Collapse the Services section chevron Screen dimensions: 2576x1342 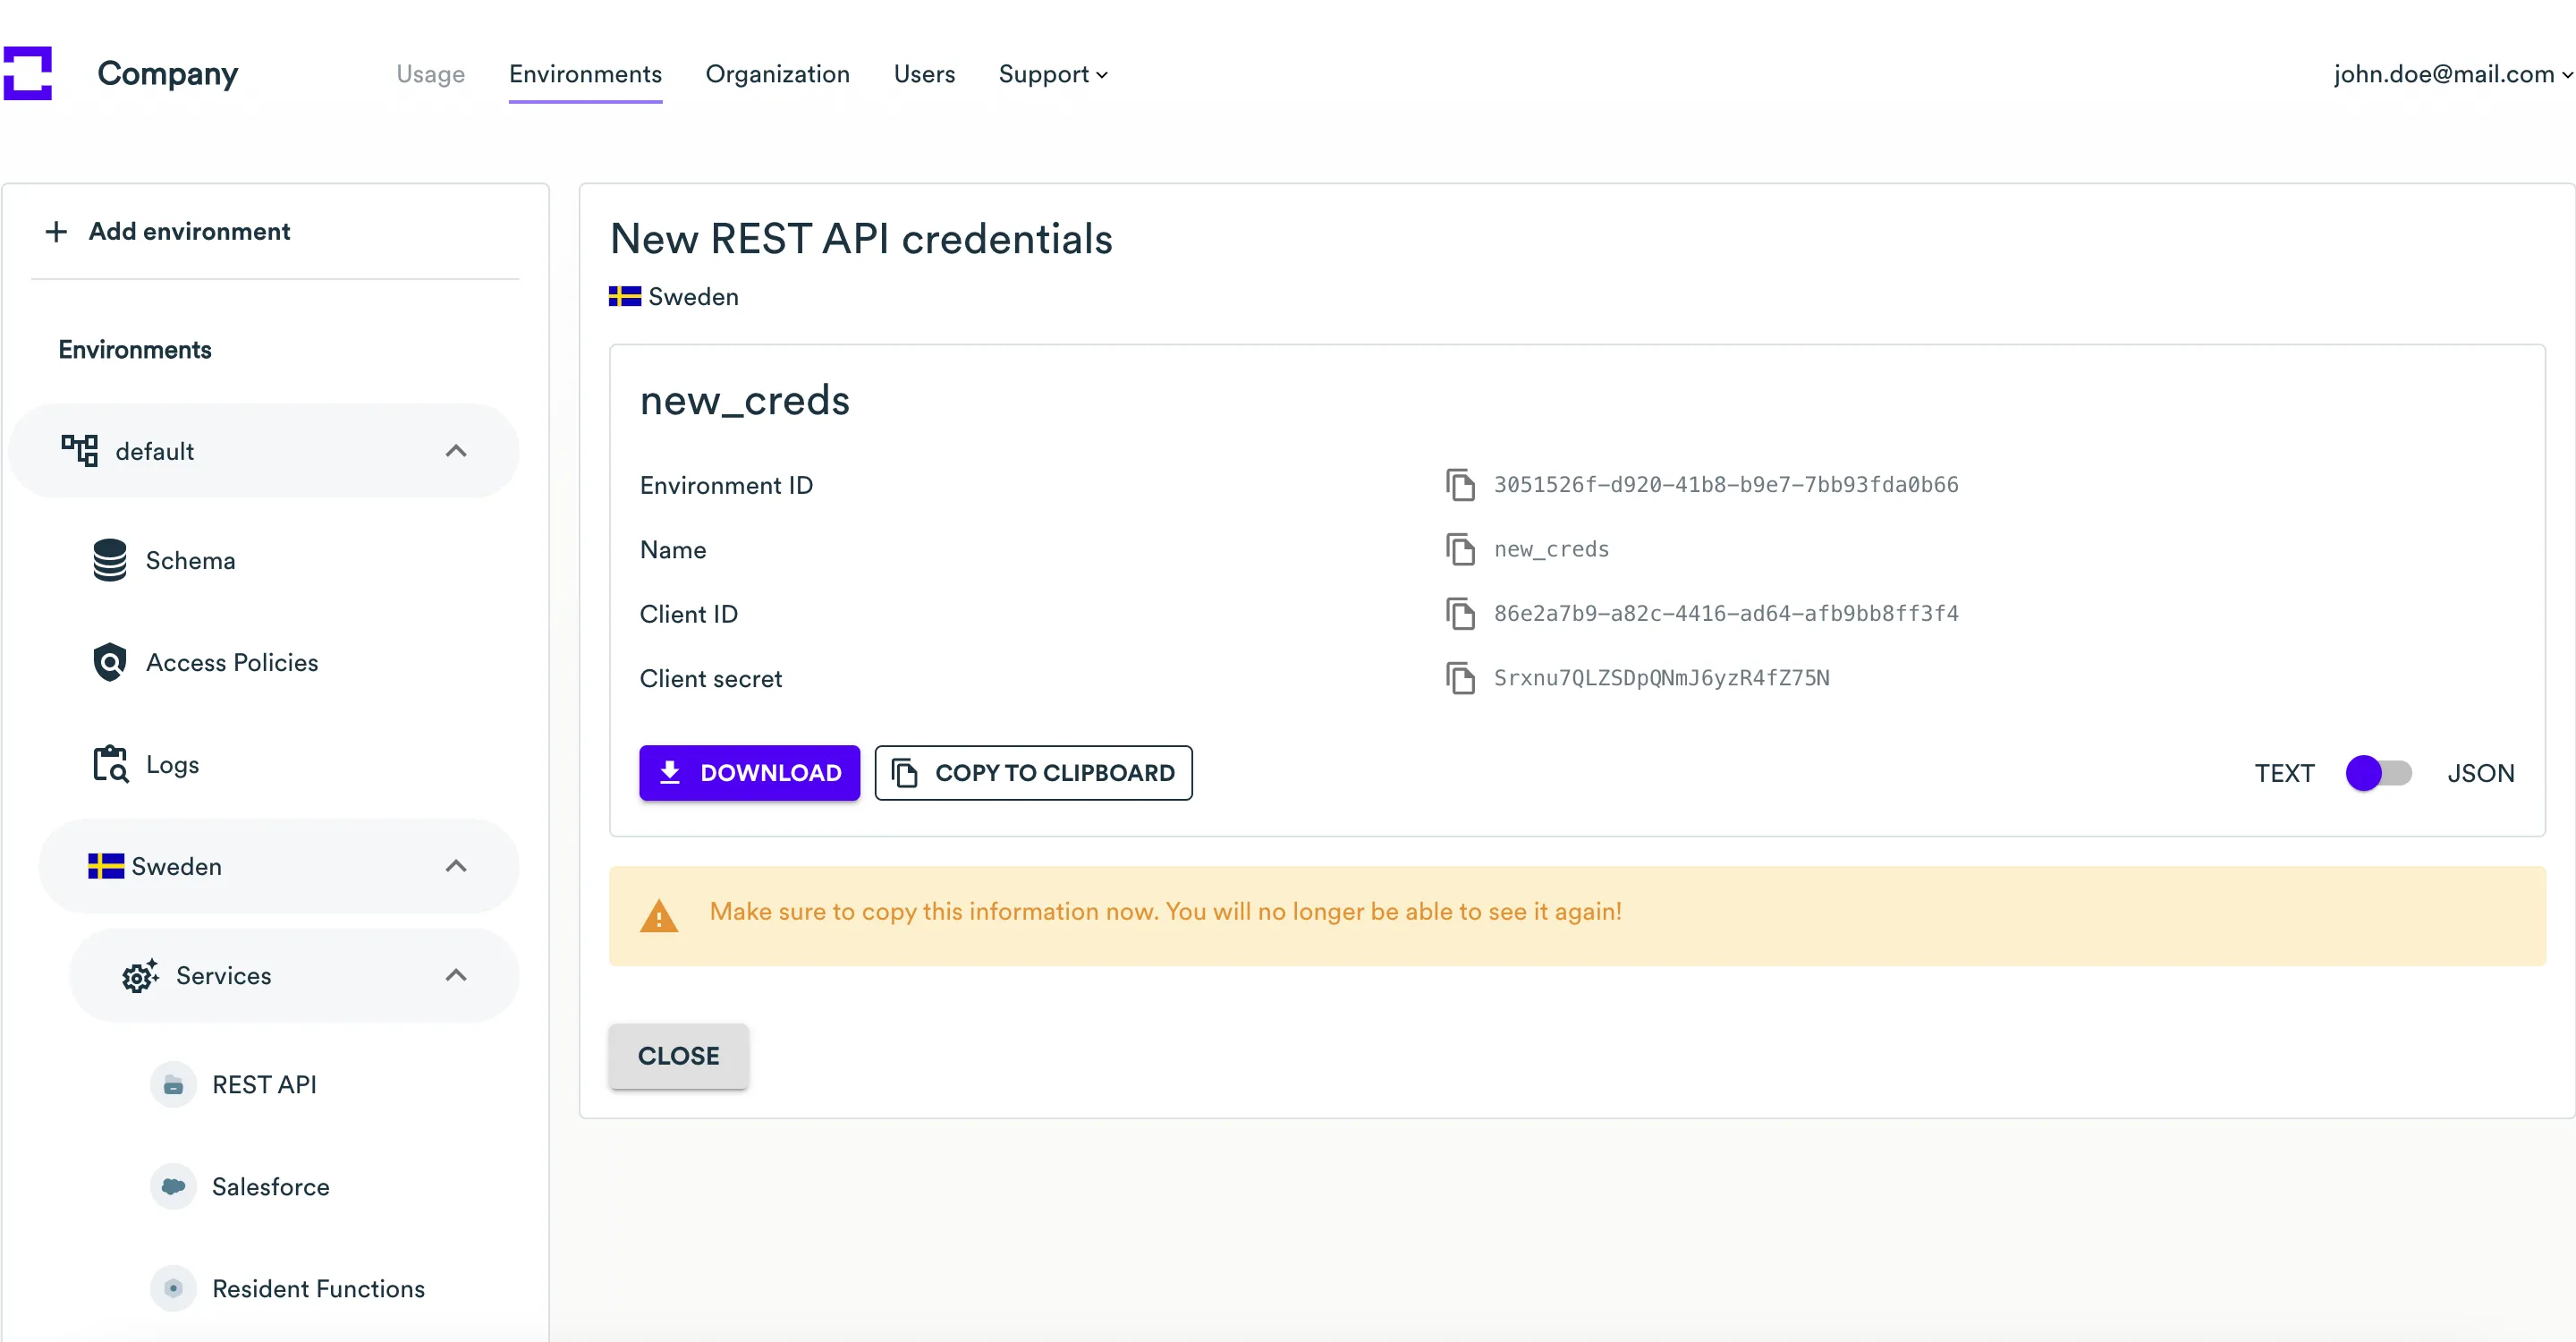[456, 975]
